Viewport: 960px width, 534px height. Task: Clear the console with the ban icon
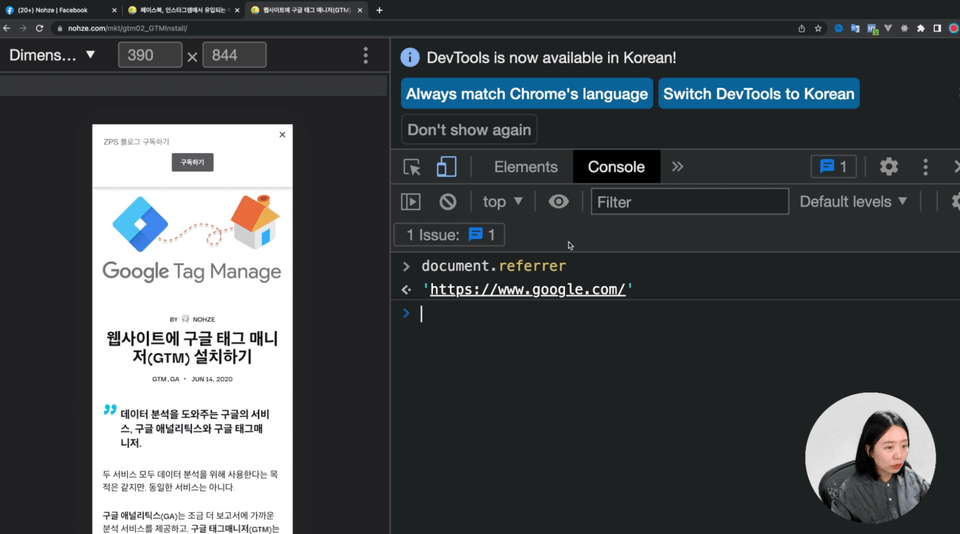point(448,201)
